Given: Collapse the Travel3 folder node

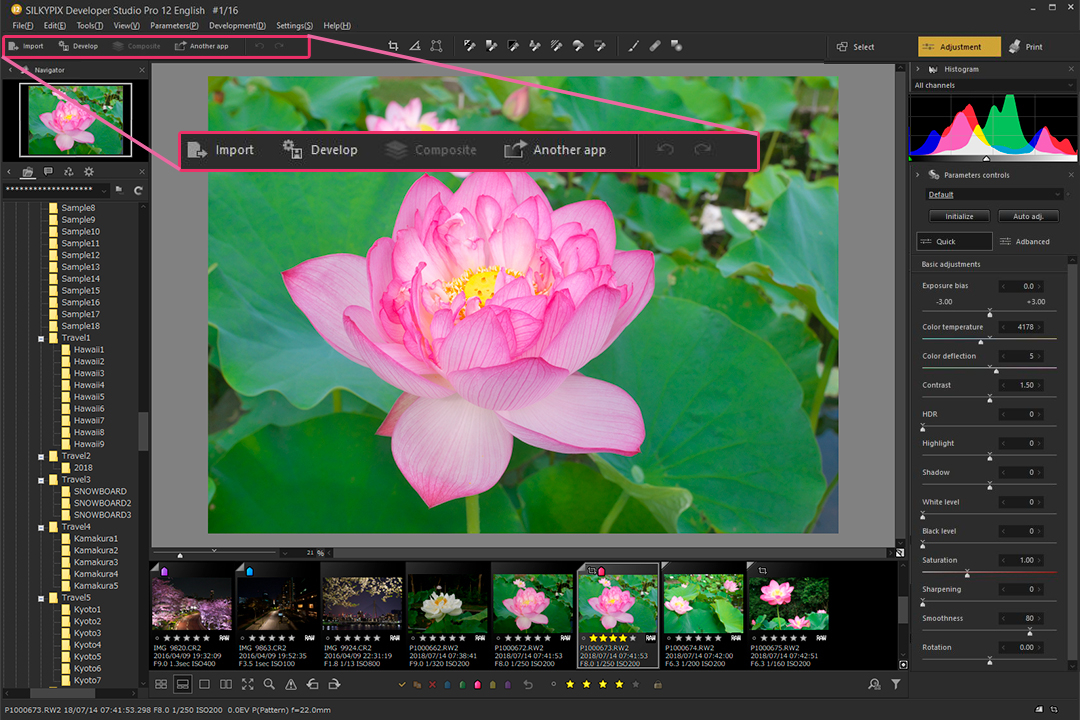Looking at the screenshot, I should (x=41, y=480).
